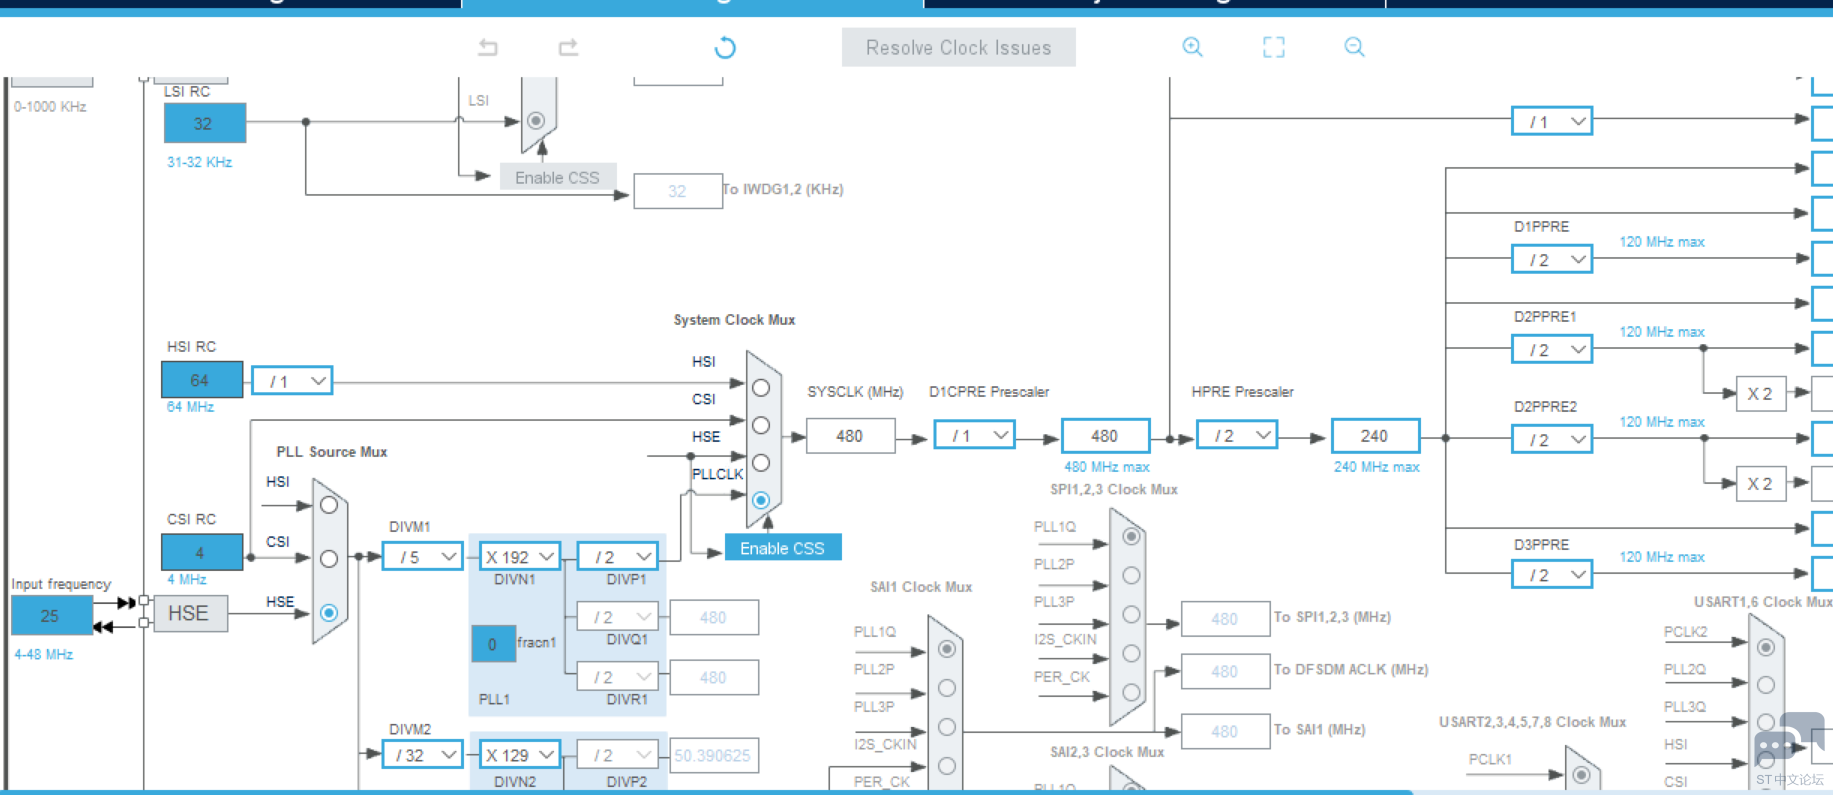
Task: Open the D1CPRE Prescaler /1 dropdown
Action: coord(974,436)
